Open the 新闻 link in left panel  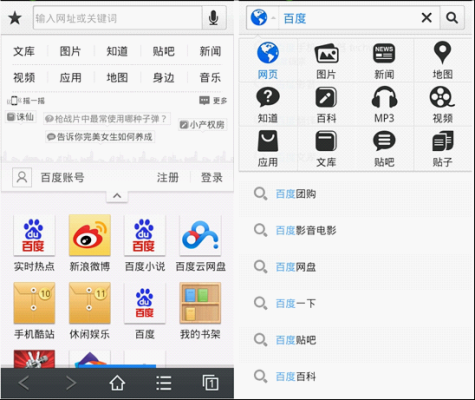210,51
